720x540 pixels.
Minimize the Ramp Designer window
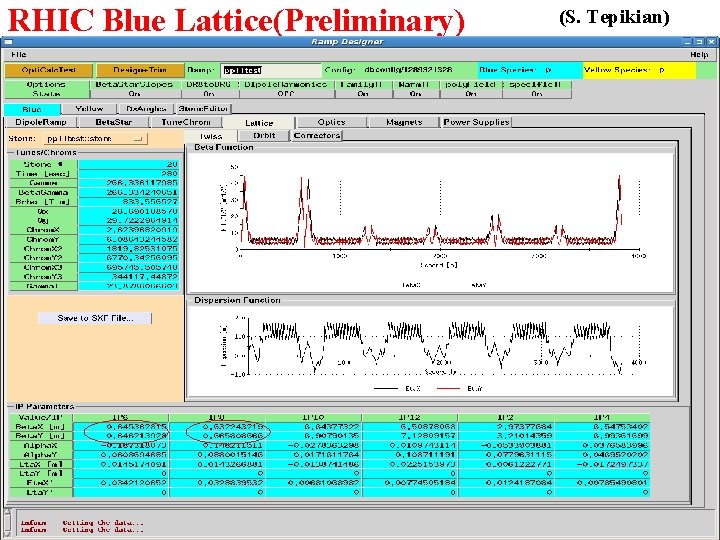687,42
